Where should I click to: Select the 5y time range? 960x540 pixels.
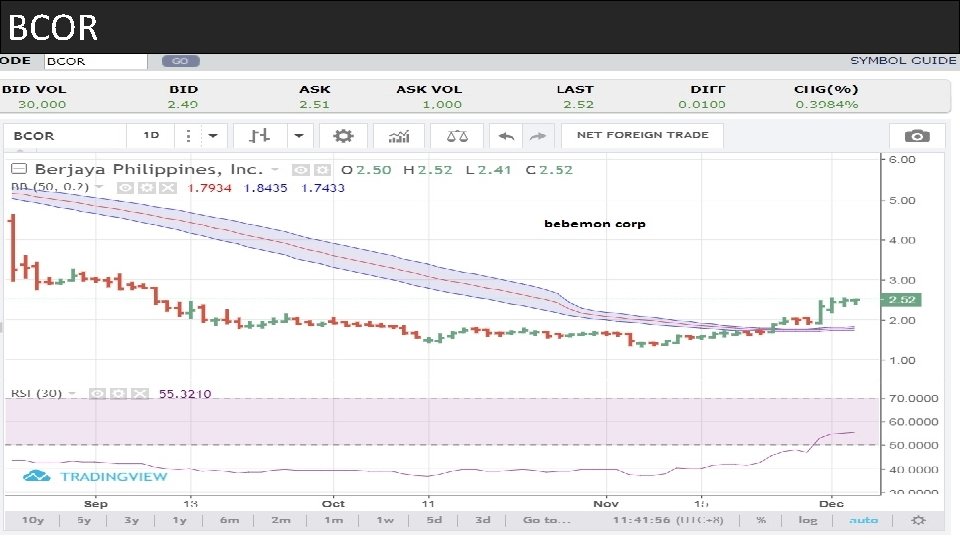pos(84,520)
